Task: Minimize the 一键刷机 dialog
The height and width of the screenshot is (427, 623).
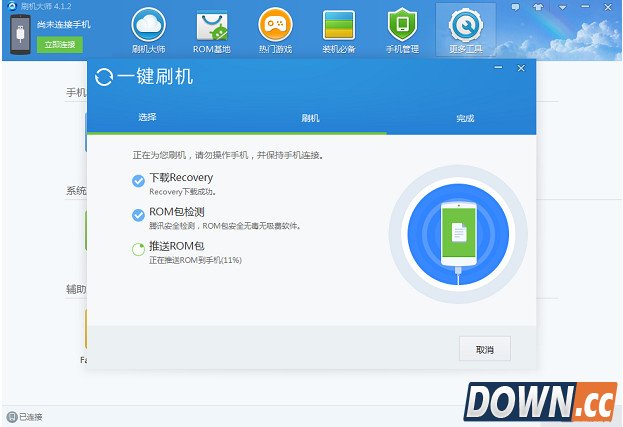Action: 499,68
